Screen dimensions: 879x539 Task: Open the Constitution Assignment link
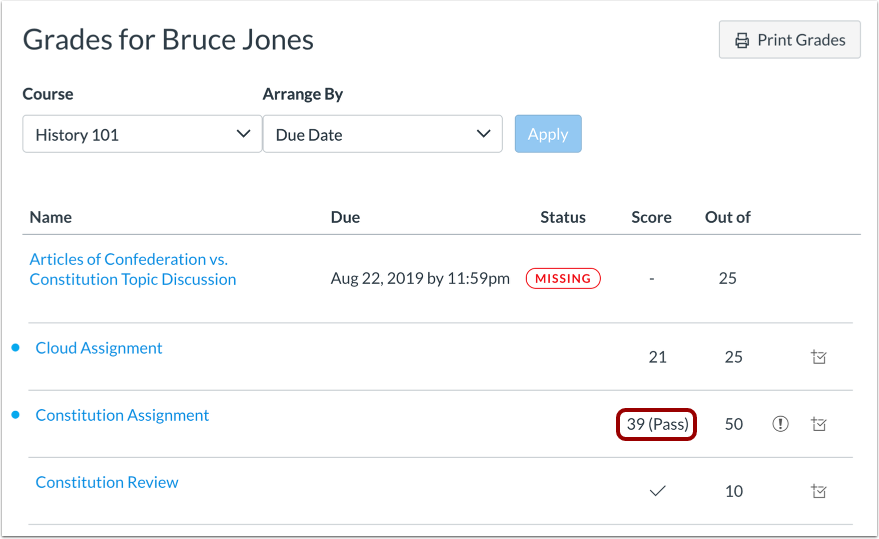122,415
